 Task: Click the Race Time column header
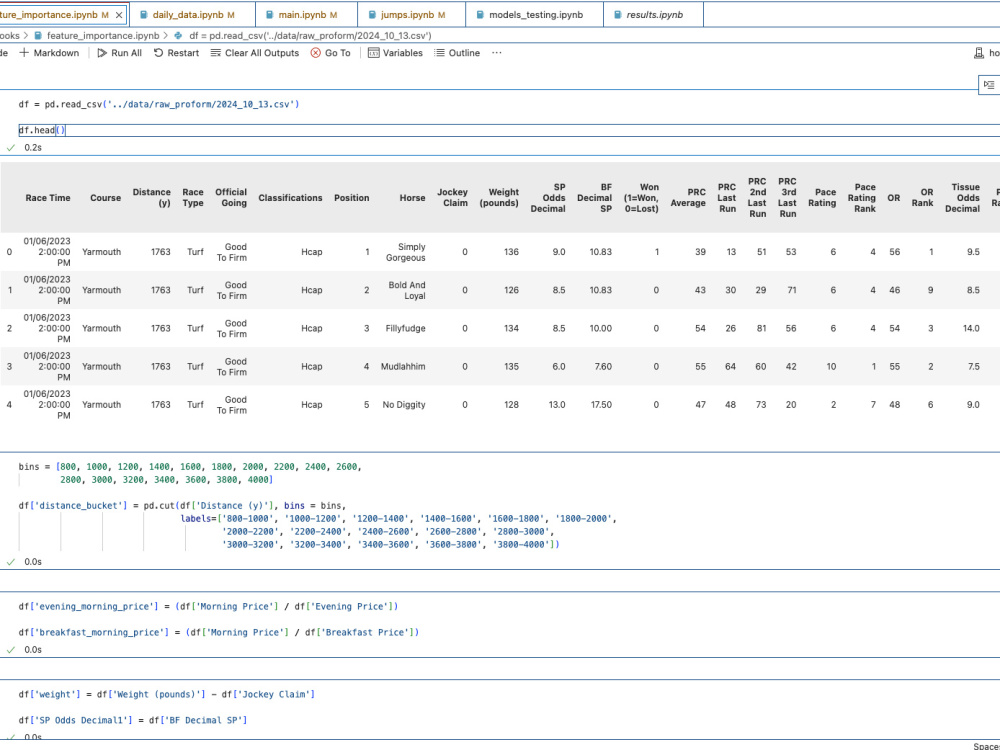(48, 198)
